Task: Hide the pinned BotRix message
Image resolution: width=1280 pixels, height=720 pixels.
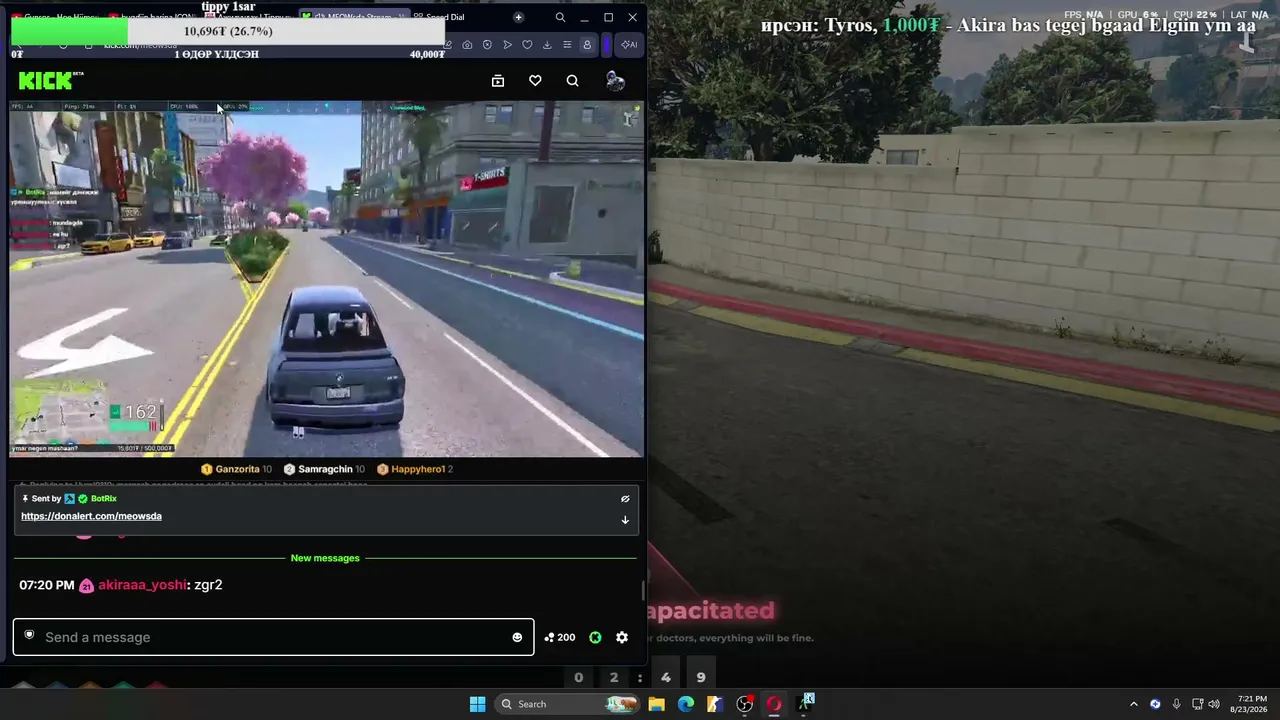Action: tap(625, 499)
